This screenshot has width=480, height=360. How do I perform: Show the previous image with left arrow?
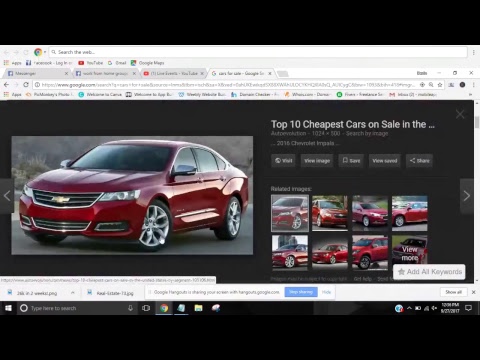click(x=7, y=196)
